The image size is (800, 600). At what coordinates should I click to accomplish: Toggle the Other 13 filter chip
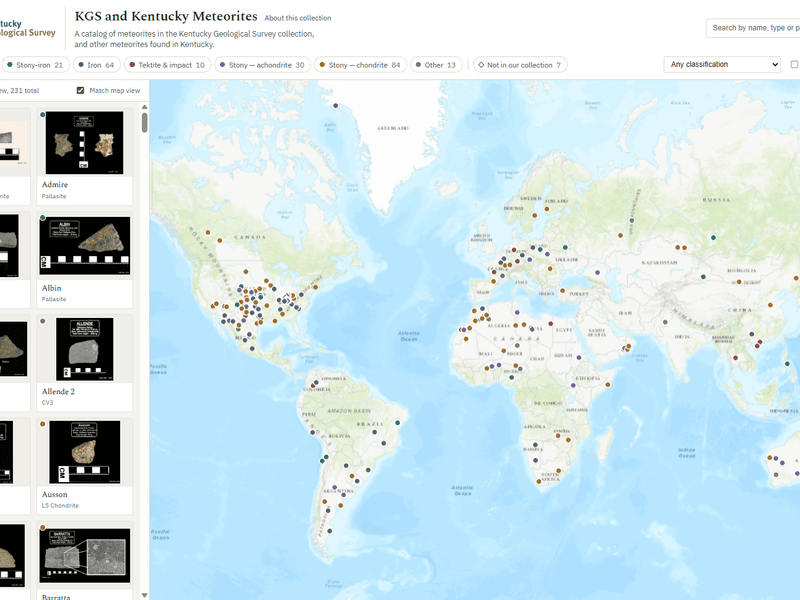pyautogui.click(x=436, y=65)
